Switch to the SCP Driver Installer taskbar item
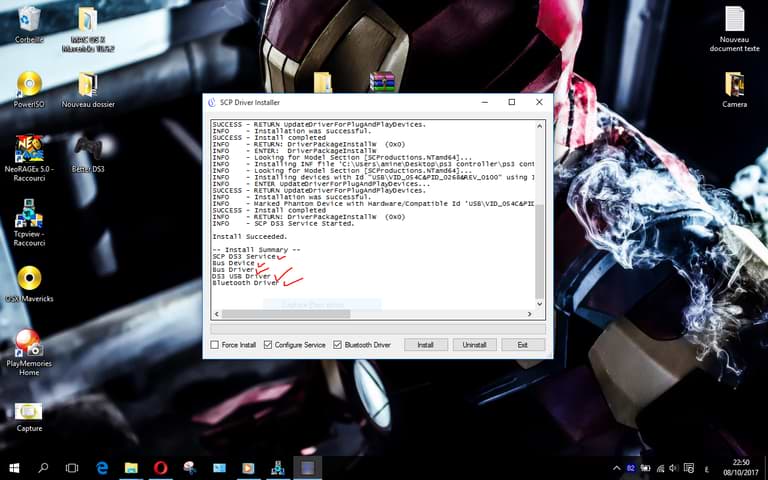 click(307, 468)
